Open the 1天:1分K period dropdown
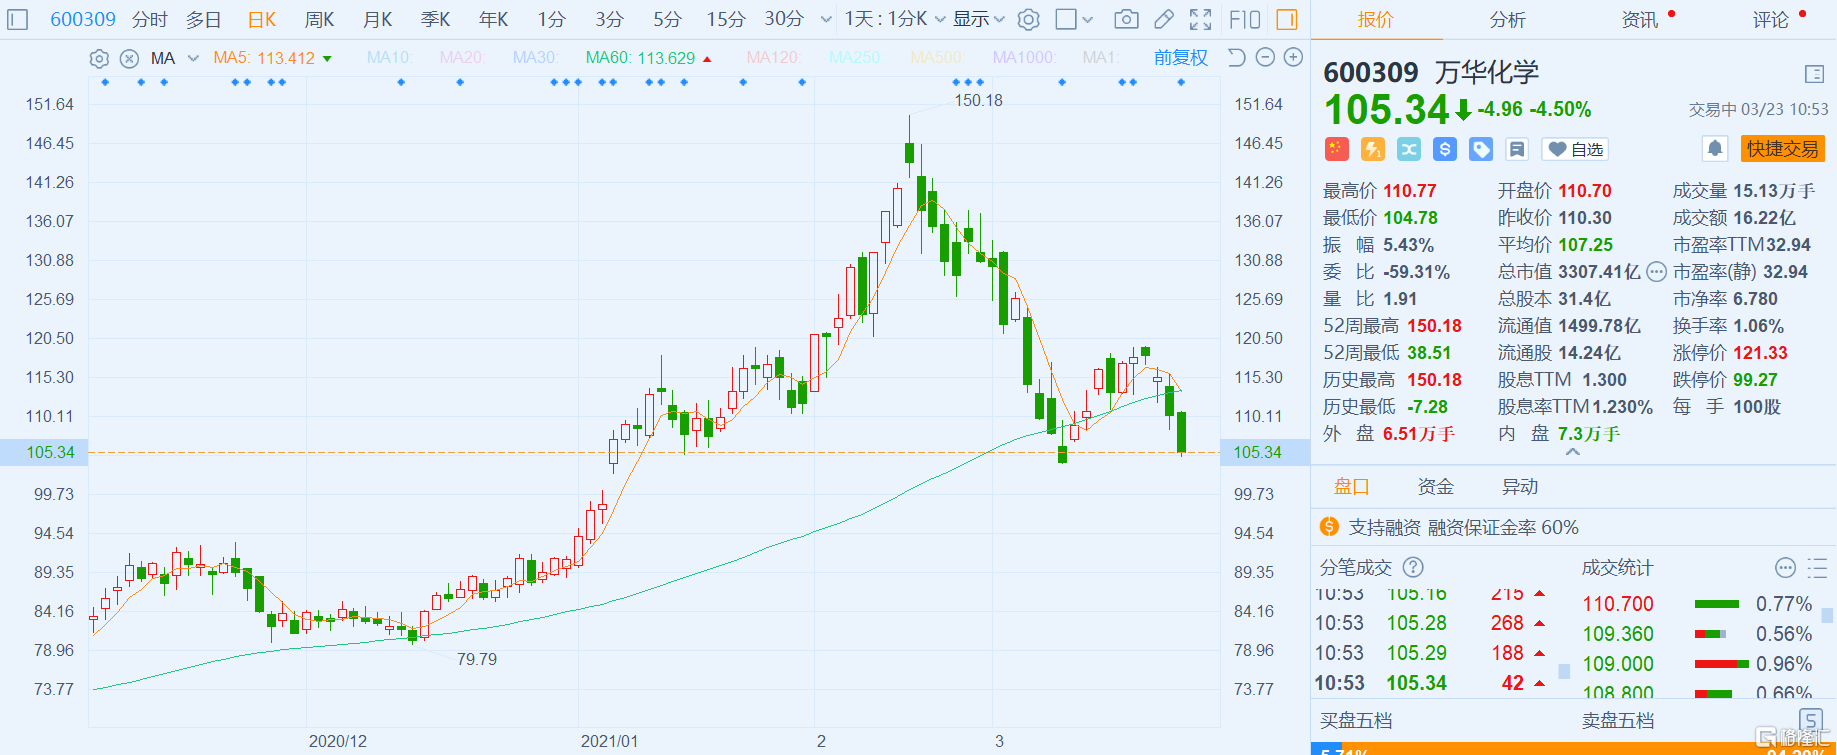This screenshot has width=1837, height=755. point(895,19)
